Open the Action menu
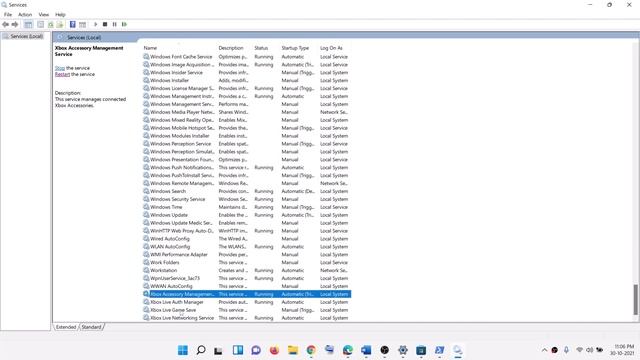The width and height of the screenshot is (640, 360). point(25,14)
